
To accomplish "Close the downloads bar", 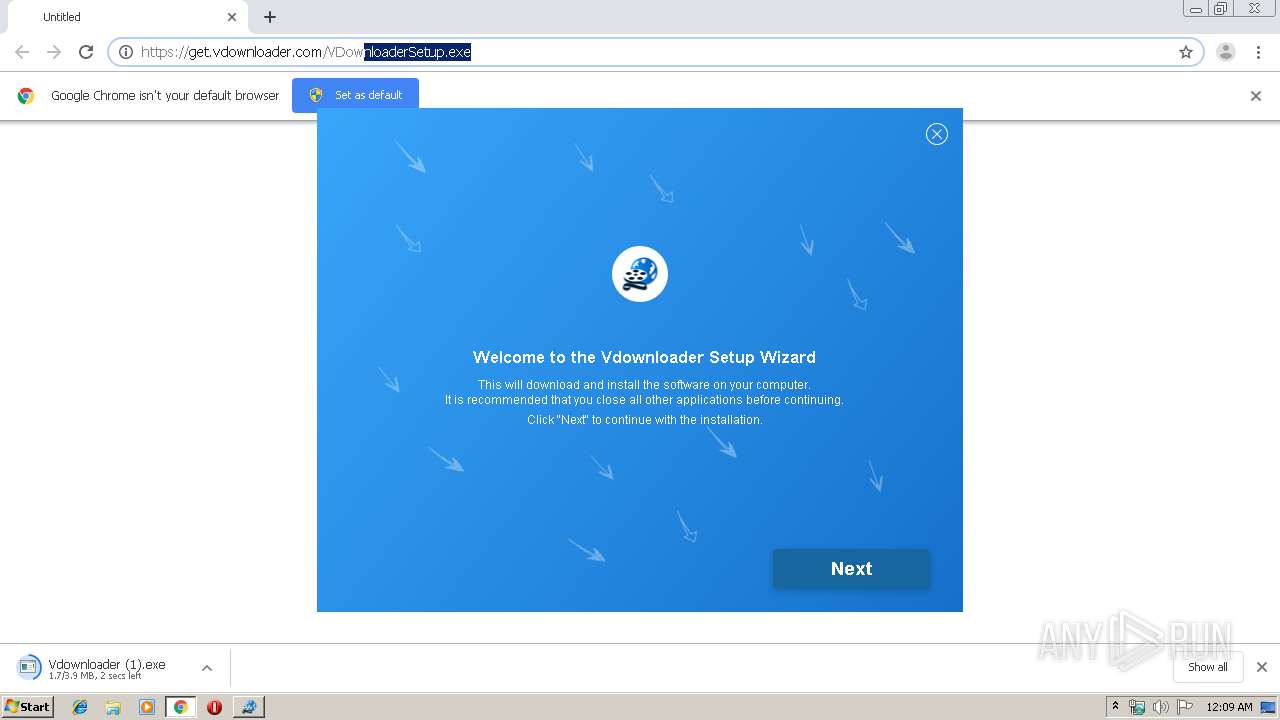I will [x=1262, y=667].
